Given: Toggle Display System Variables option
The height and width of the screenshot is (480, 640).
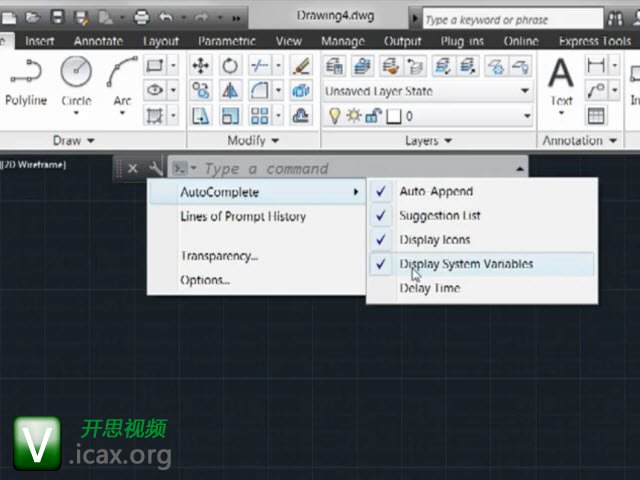Looking at the screenshot, I should (482, 264).
